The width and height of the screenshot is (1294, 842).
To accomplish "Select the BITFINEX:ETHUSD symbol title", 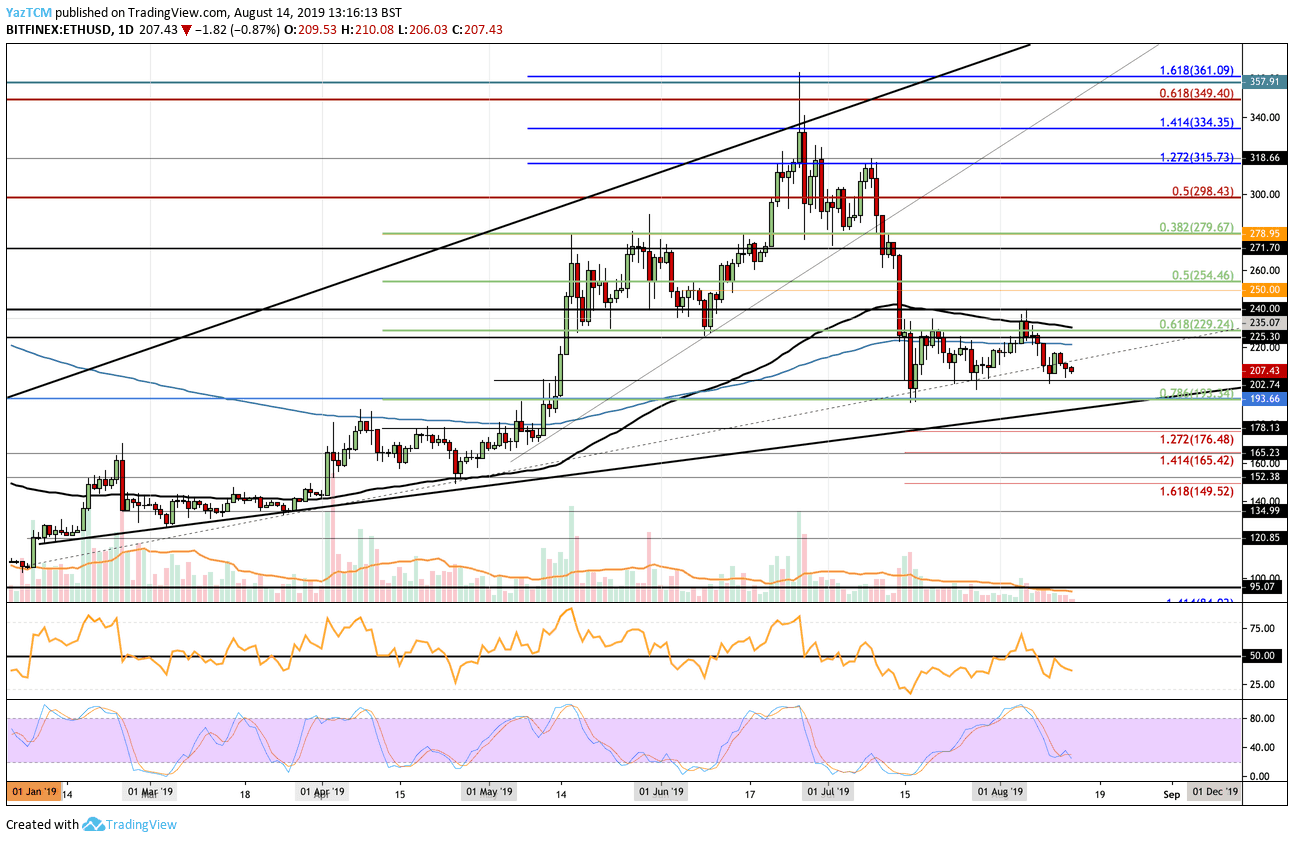I will click(59, 30).
